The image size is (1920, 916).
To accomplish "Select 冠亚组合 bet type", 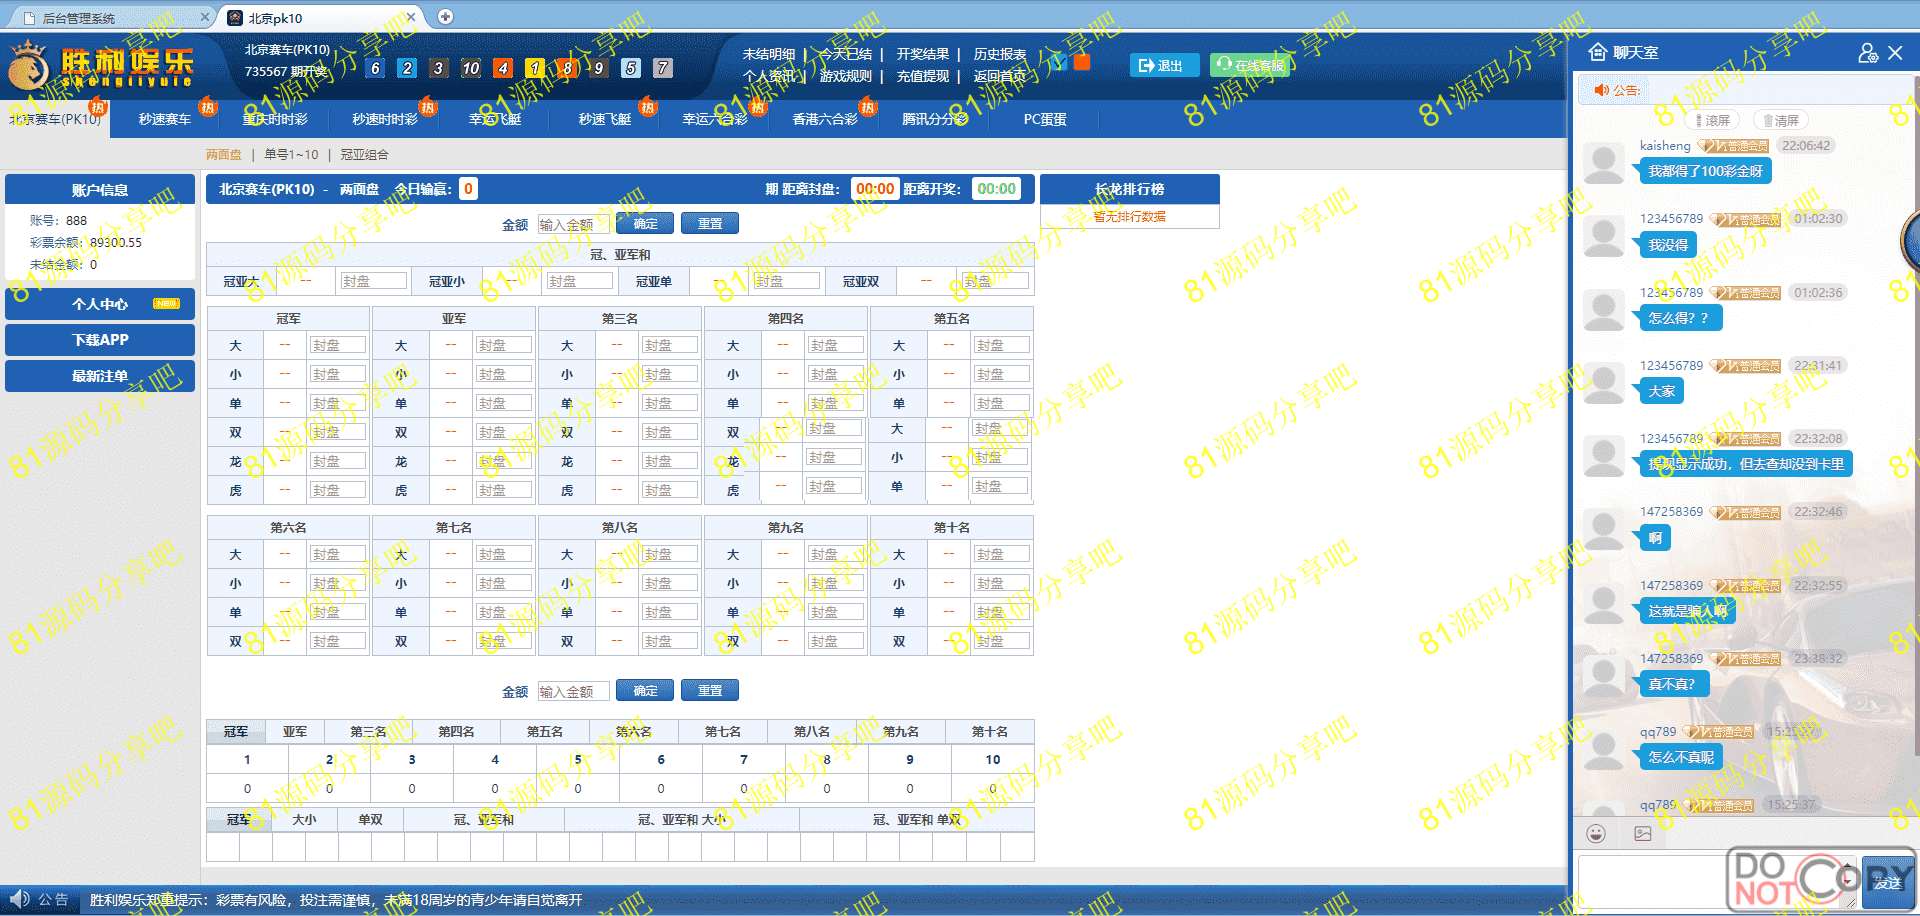I will (364, 154).
